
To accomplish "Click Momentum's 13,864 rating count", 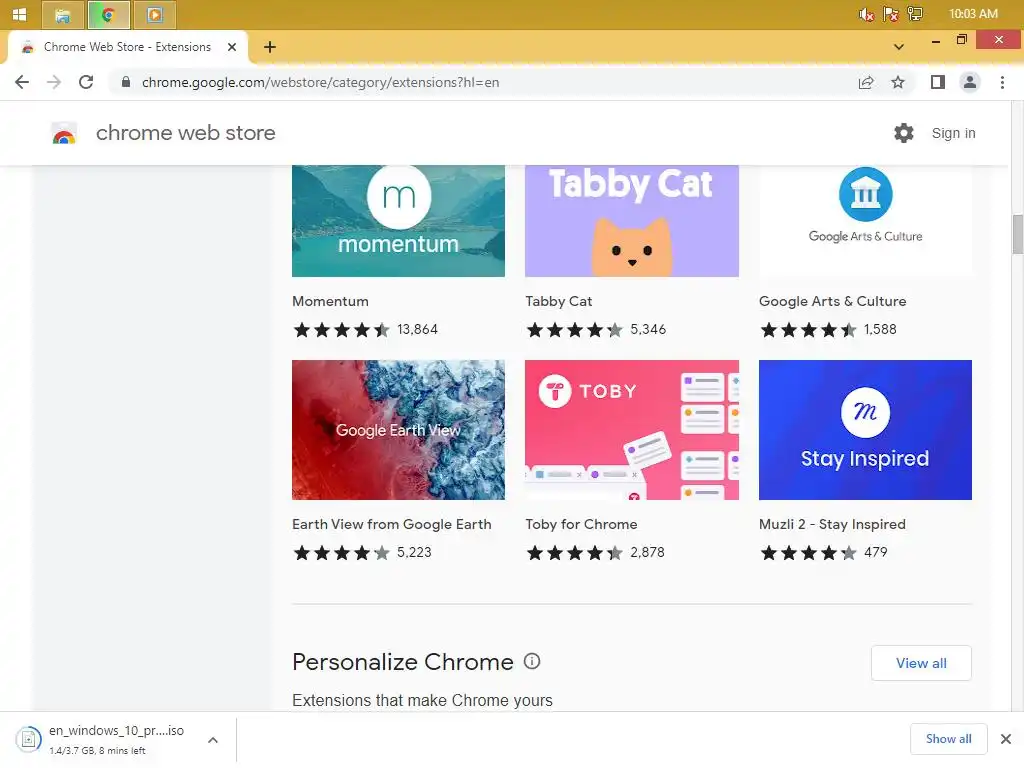I will point(417,329).
